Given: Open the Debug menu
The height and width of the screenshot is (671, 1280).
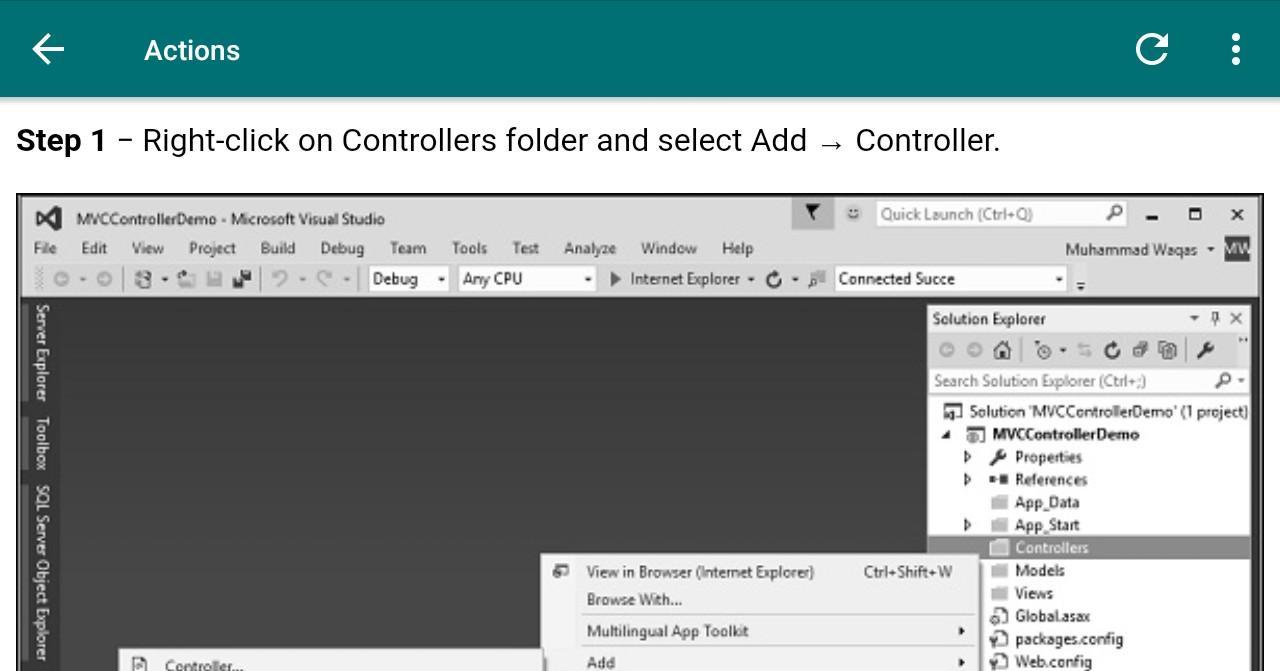Looking at the screenshot, I should coord(342,248).
